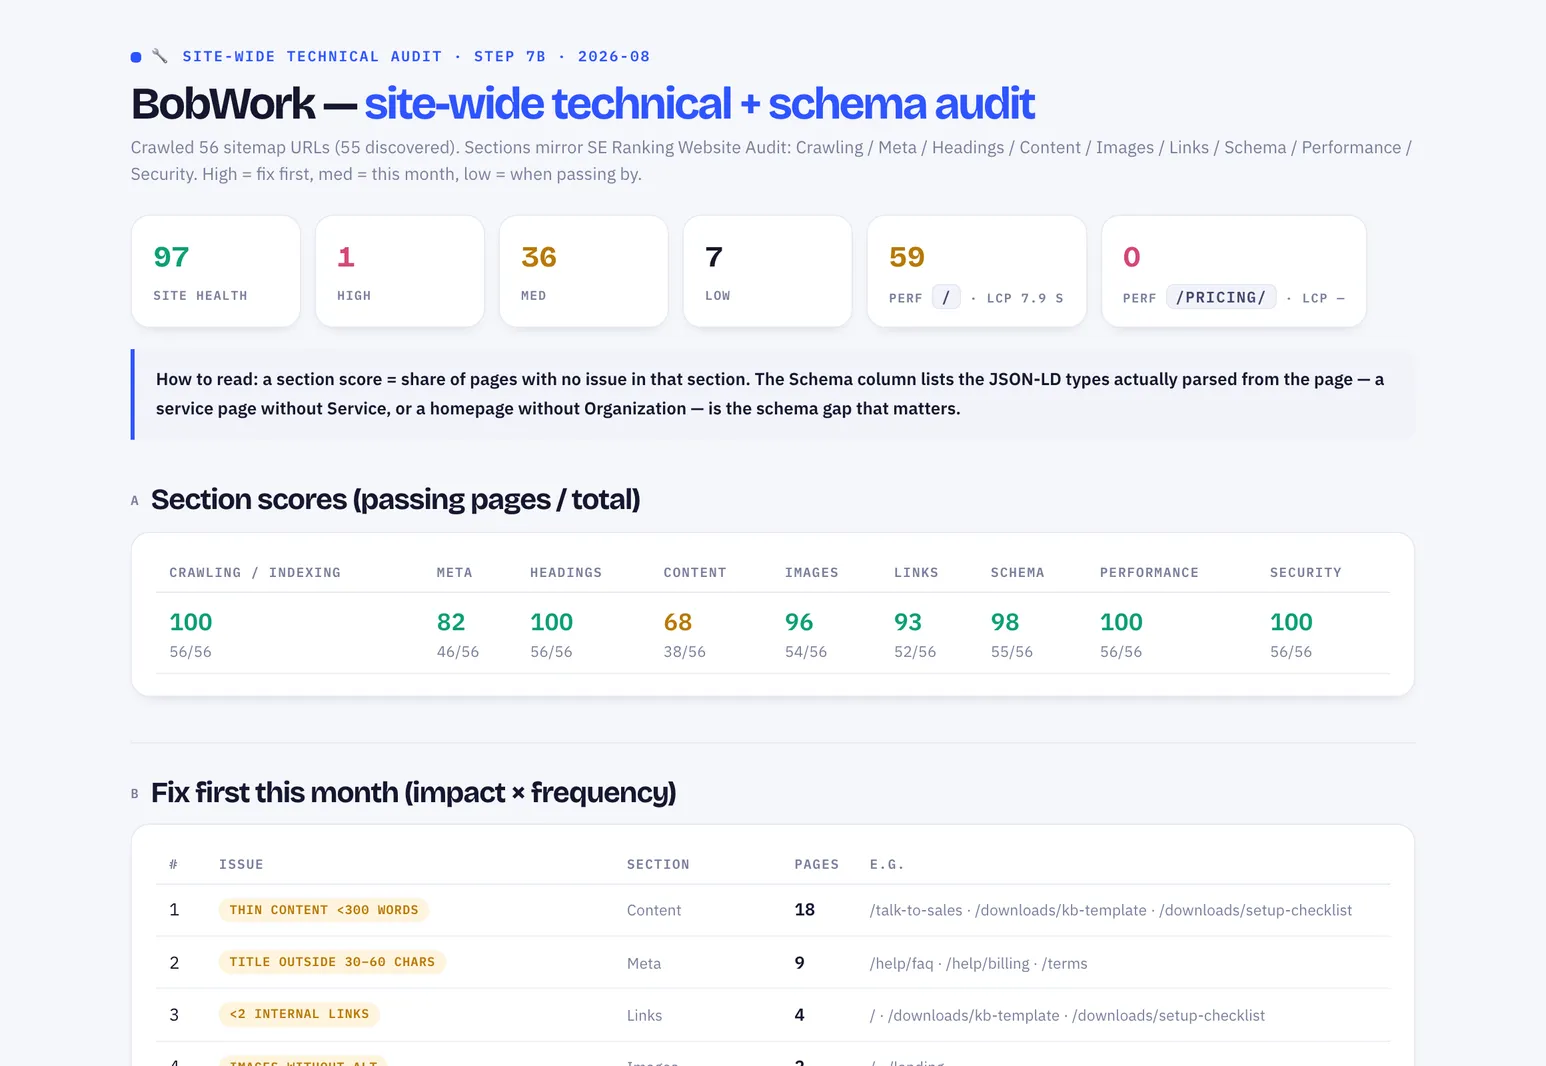
Task: Click the "BobWork — site-wide technical + schema audit" title
Action: click(x=583, y=104)
